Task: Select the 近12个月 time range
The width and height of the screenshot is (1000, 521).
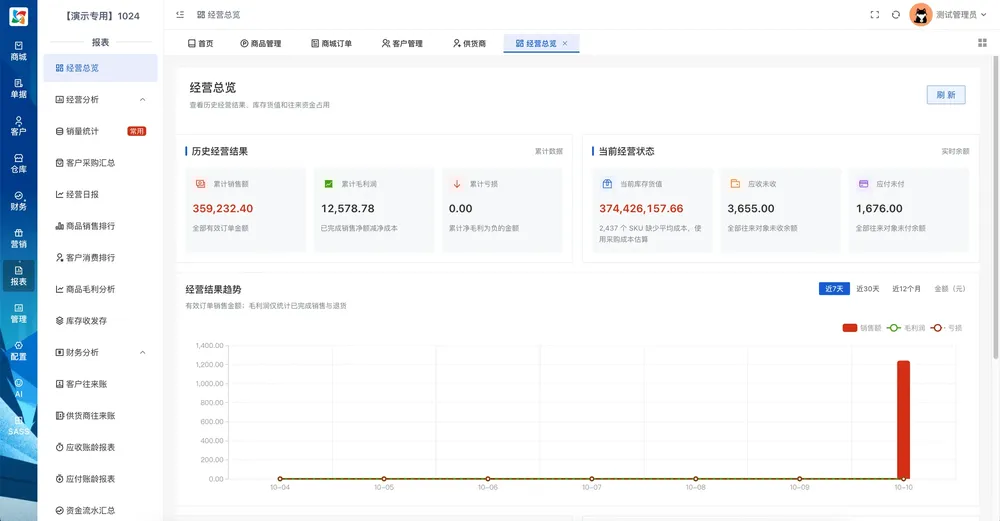Action: (x=906, y=289)
